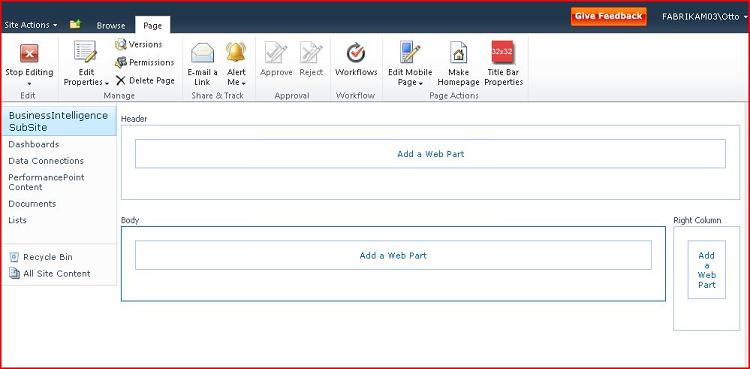The width and height of the screenshot is (750, 369).
Task: Click the Share & Track group label
Action: click(218, 96)
